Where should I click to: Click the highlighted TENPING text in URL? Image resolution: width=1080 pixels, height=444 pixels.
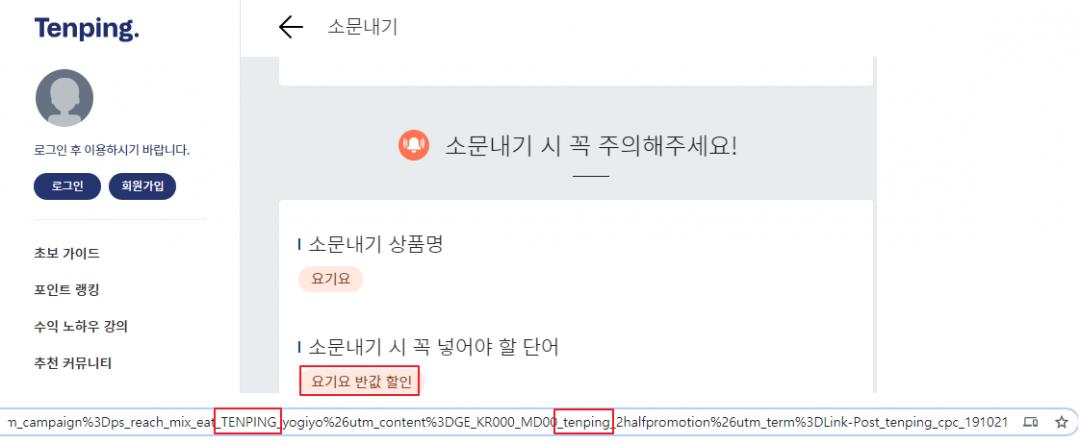(248, 421)
